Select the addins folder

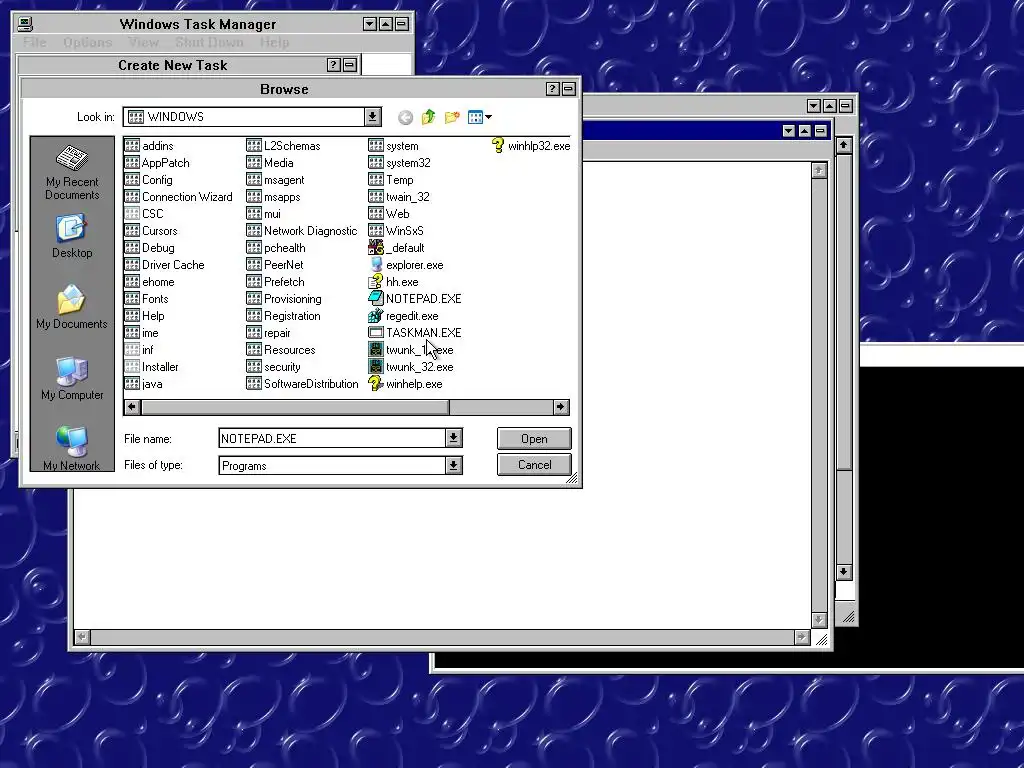click(149, 146)
